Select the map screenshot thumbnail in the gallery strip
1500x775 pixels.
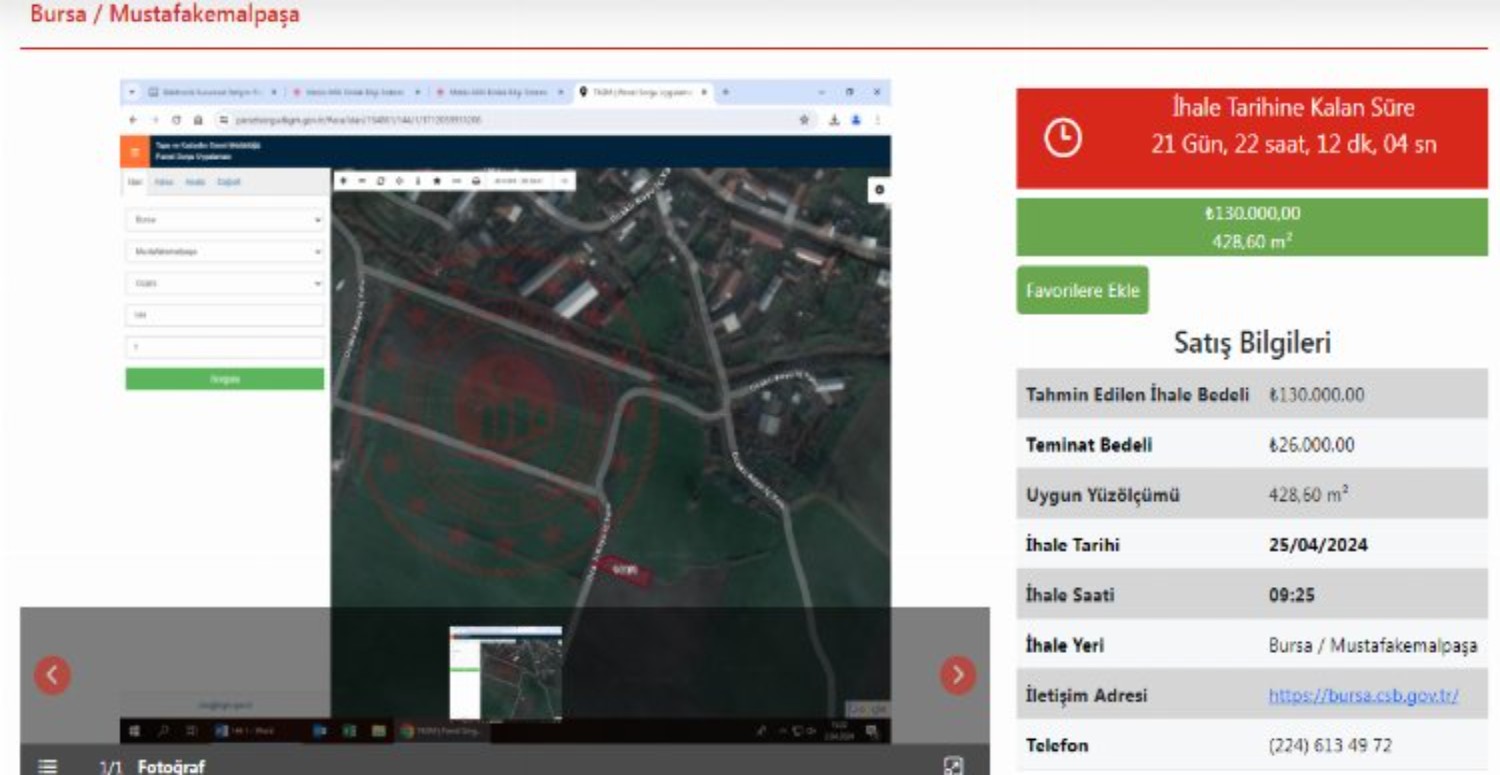point(505,672)
